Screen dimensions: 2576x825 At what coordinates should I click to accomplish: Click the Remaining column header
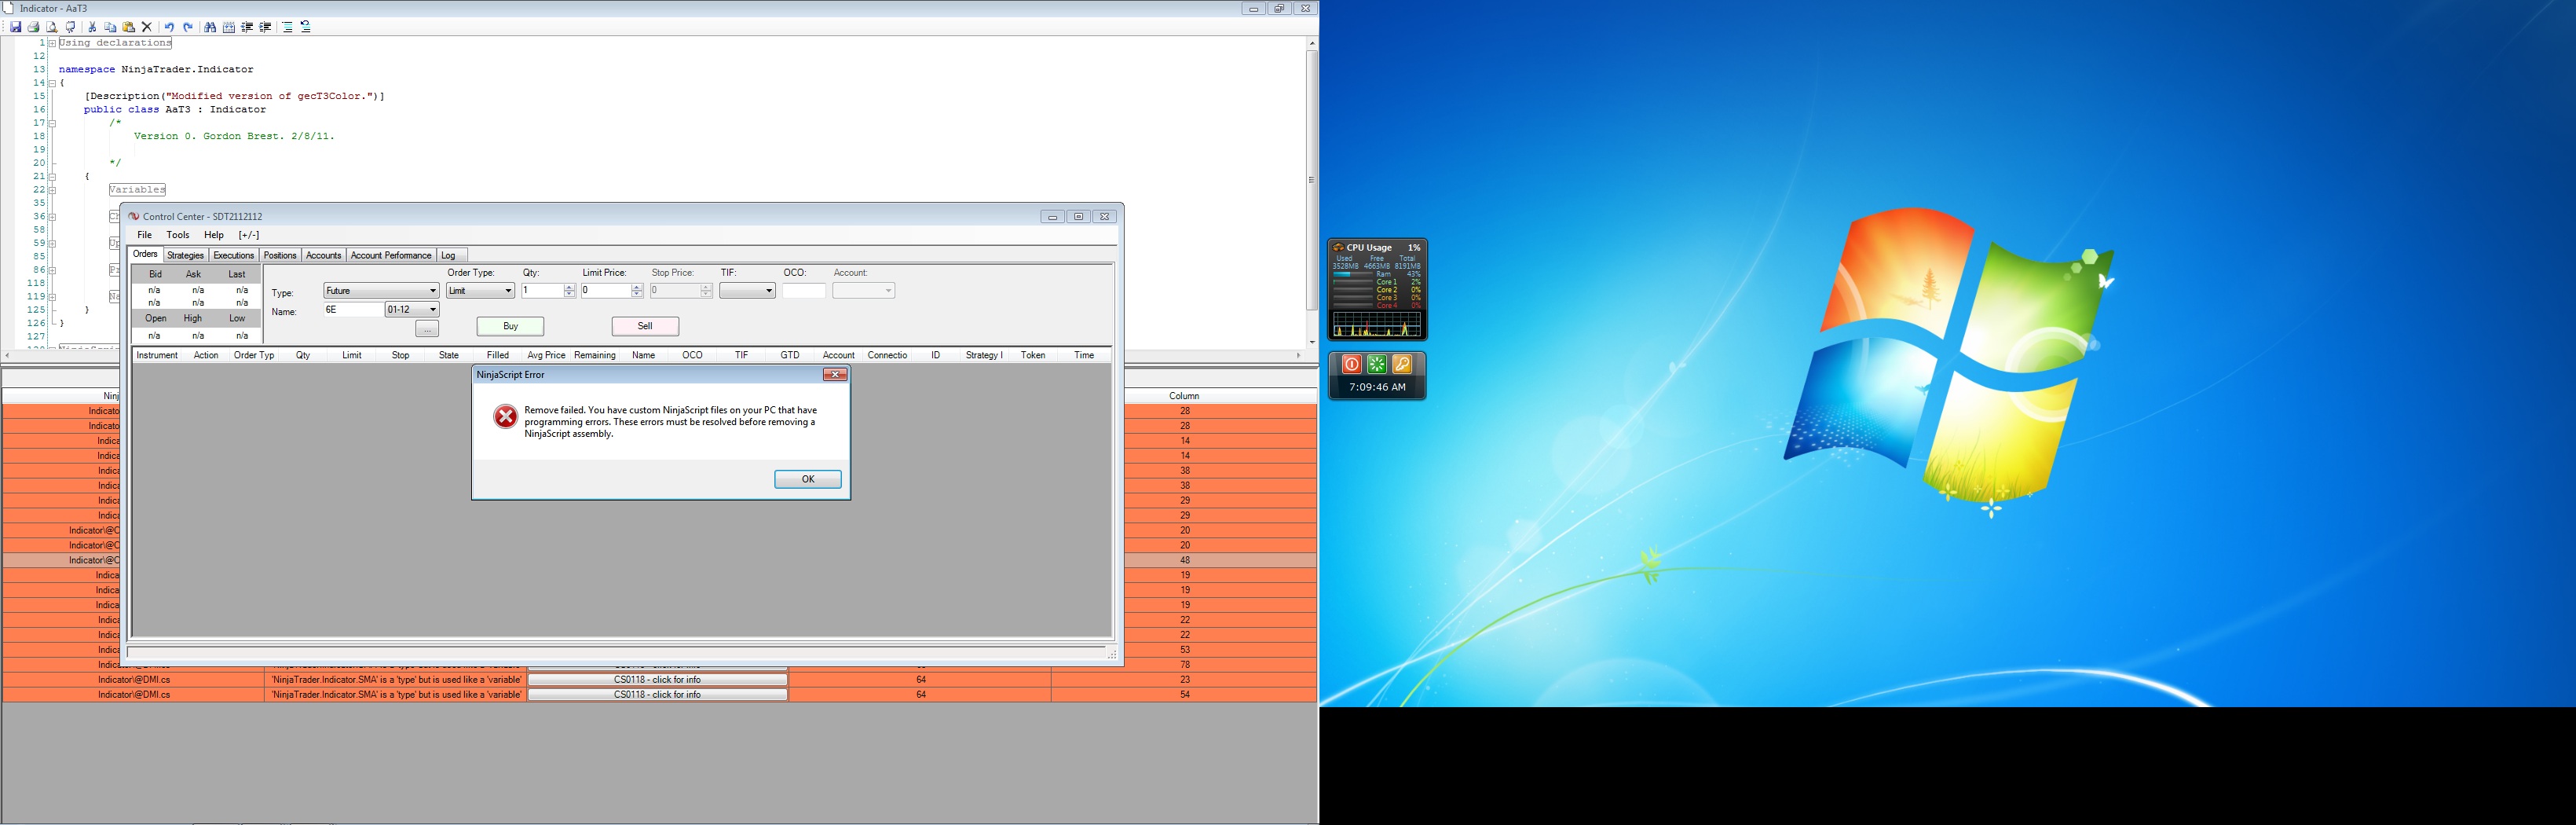[595, 355]
